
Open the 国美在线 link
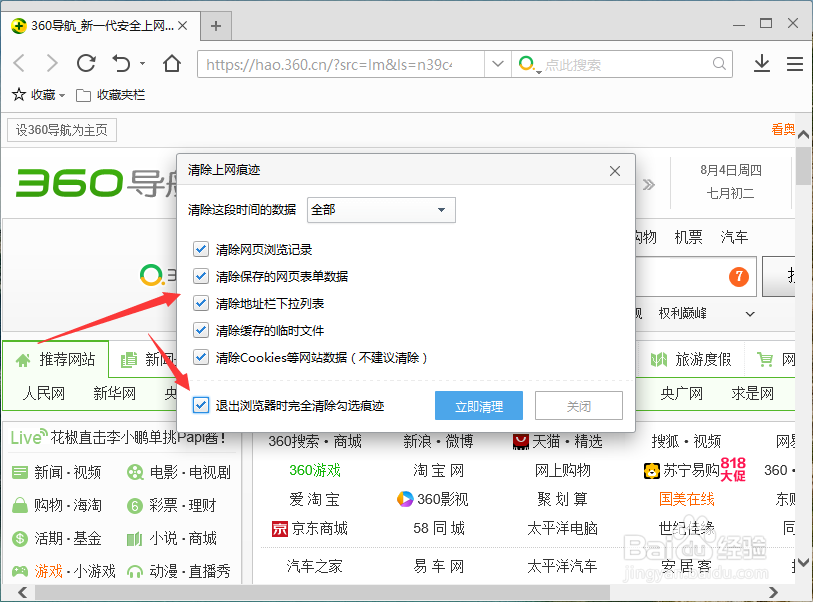click(686, 499)
